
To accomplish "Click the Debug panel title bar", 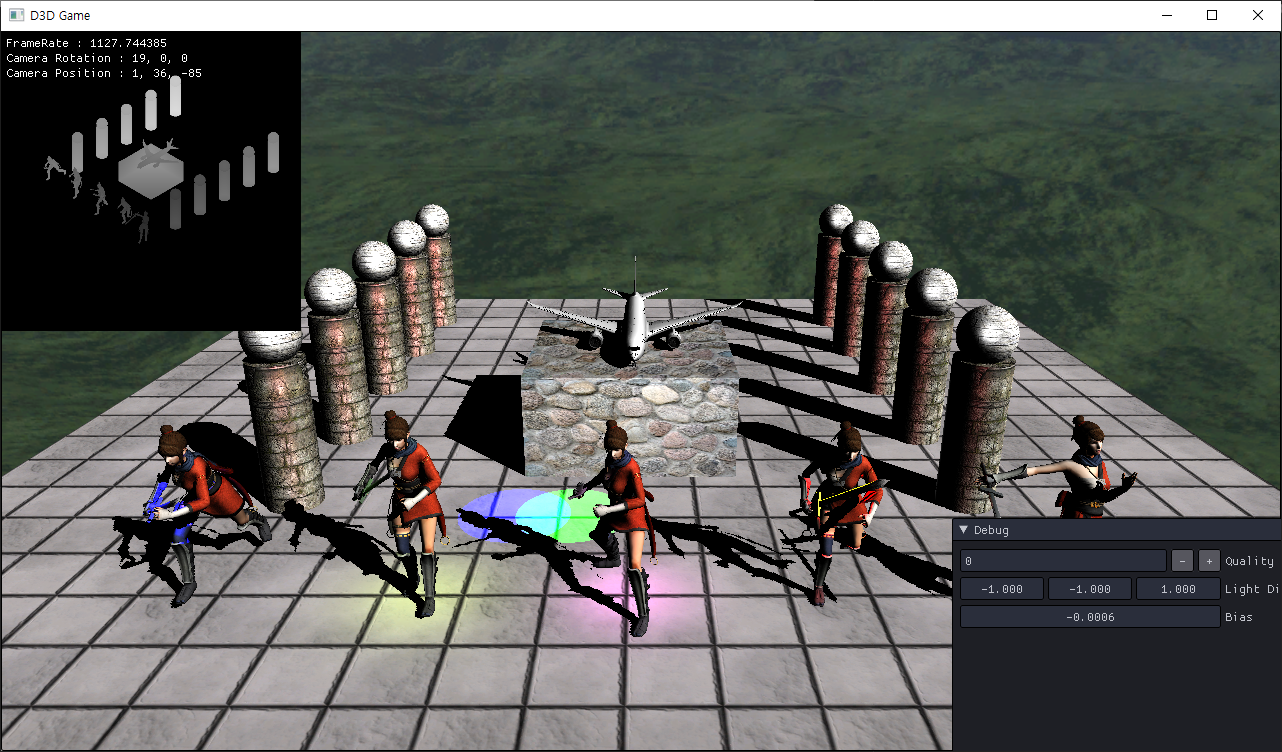I will pos(1117,530).
